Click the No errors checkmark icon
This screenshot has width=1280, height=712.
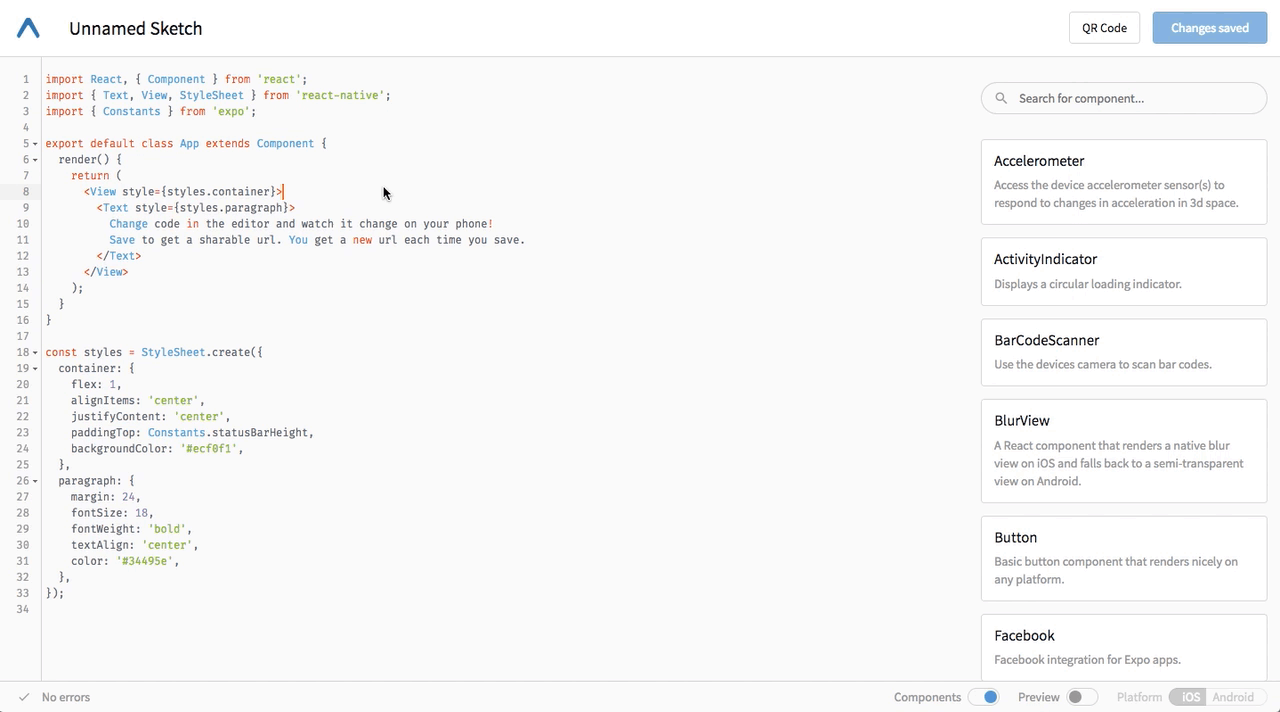(x=24, y=697)
